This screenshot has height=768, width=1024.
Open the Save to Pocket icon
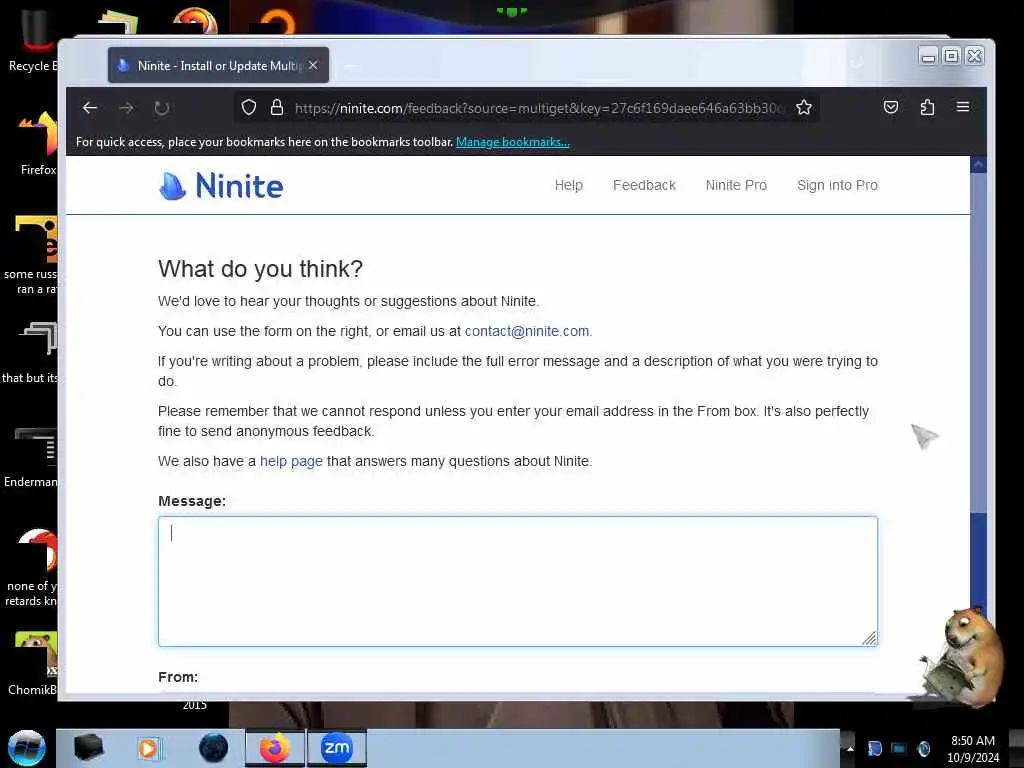coord(891,107)
